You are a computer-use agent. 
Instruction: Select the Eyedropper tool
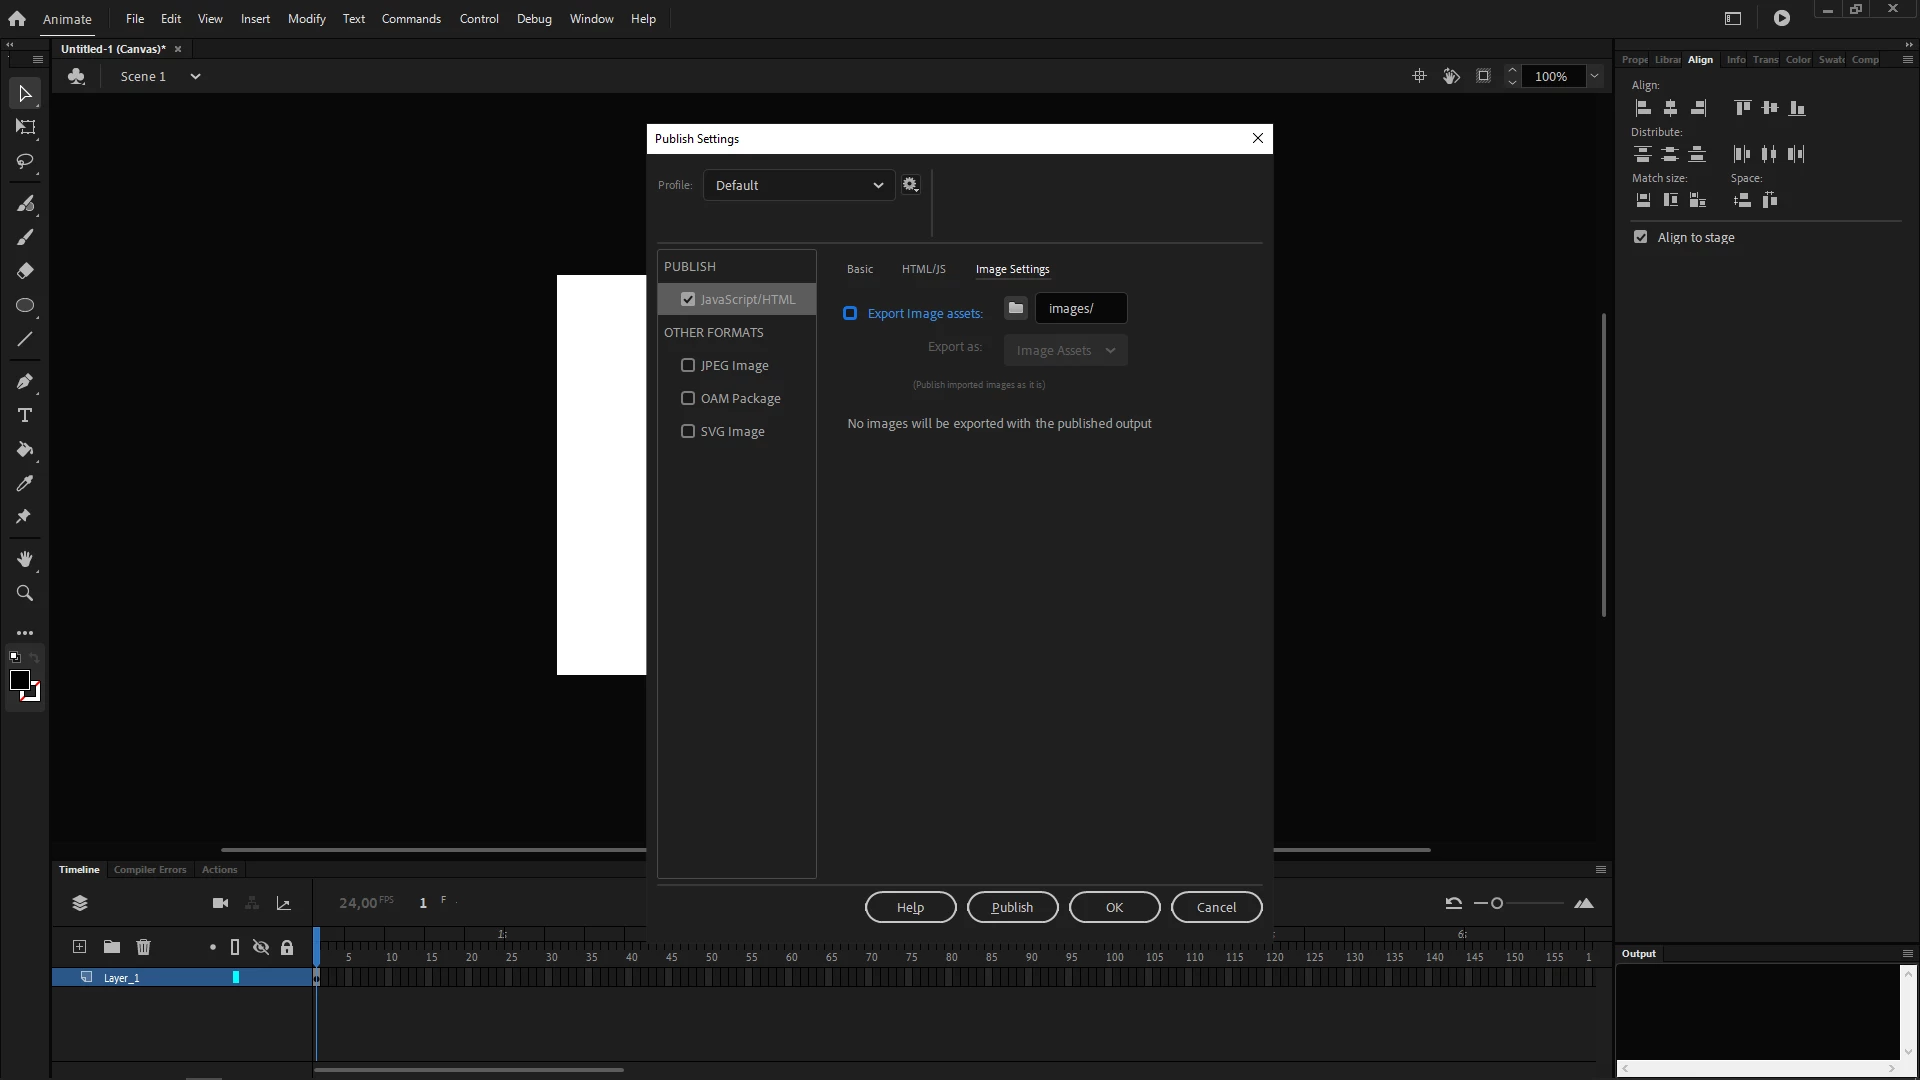click(x=25, y=484)
